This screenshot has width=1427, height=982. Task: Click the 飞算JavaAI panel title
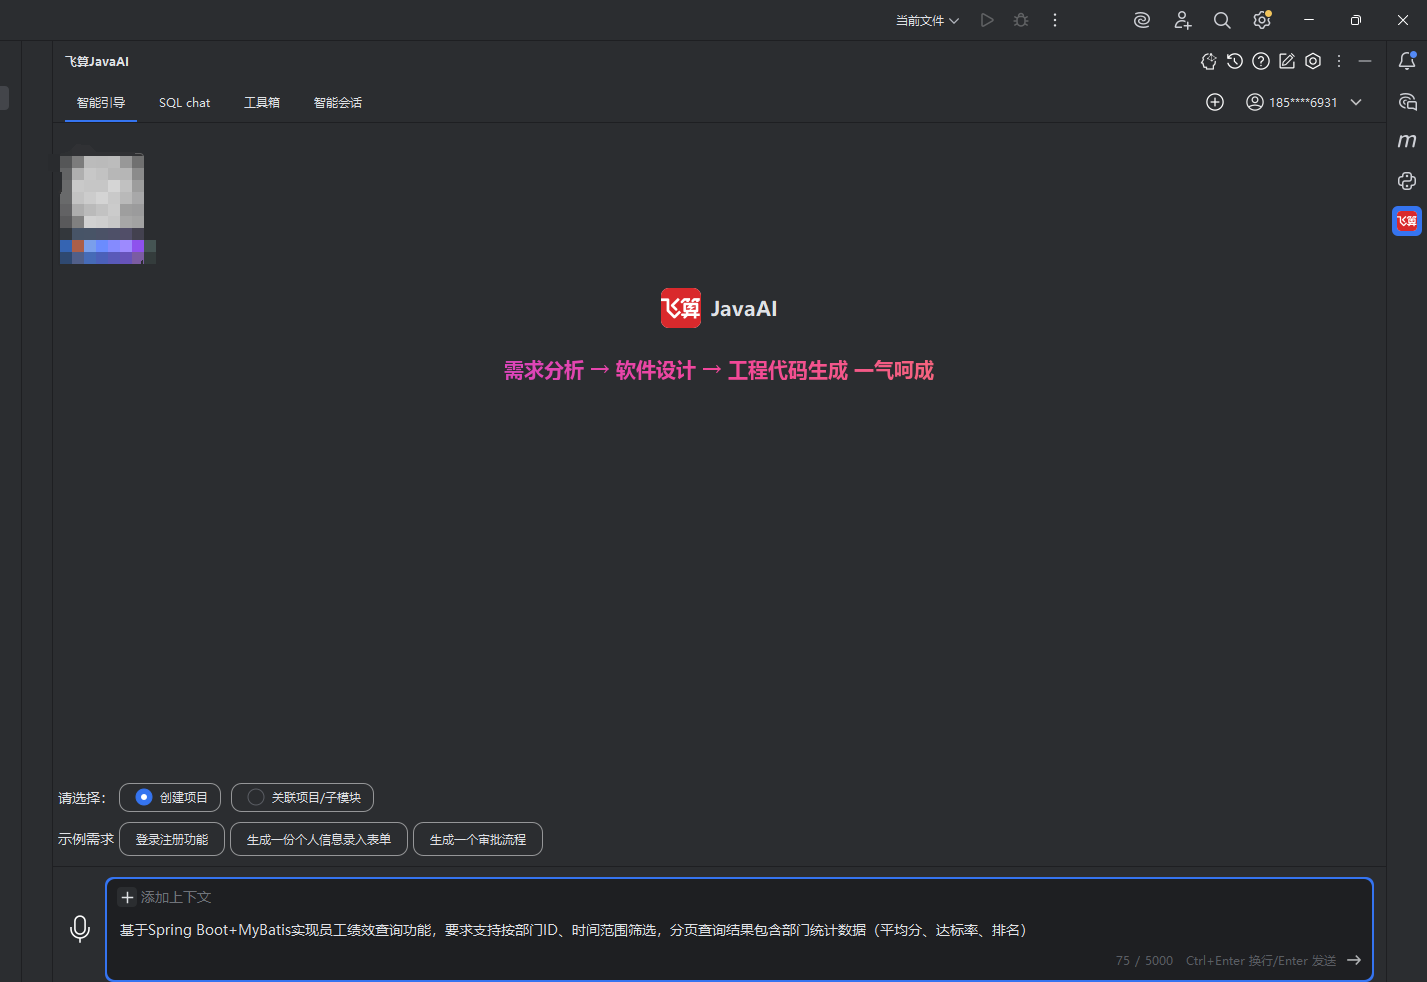[x=97, y=61]
